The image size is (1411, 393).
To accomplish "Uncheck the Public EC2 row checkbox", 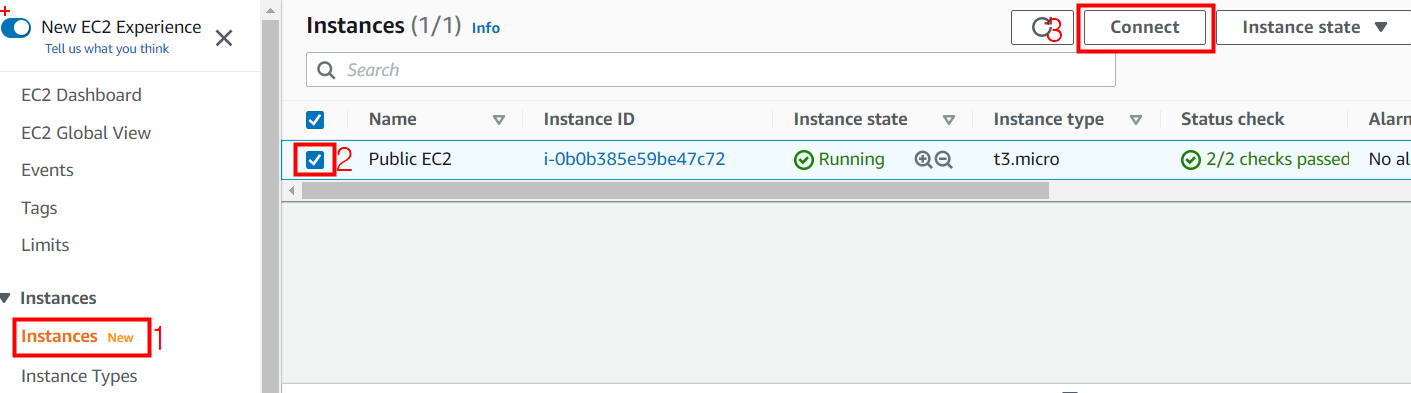I will click(x=315, y=160).
